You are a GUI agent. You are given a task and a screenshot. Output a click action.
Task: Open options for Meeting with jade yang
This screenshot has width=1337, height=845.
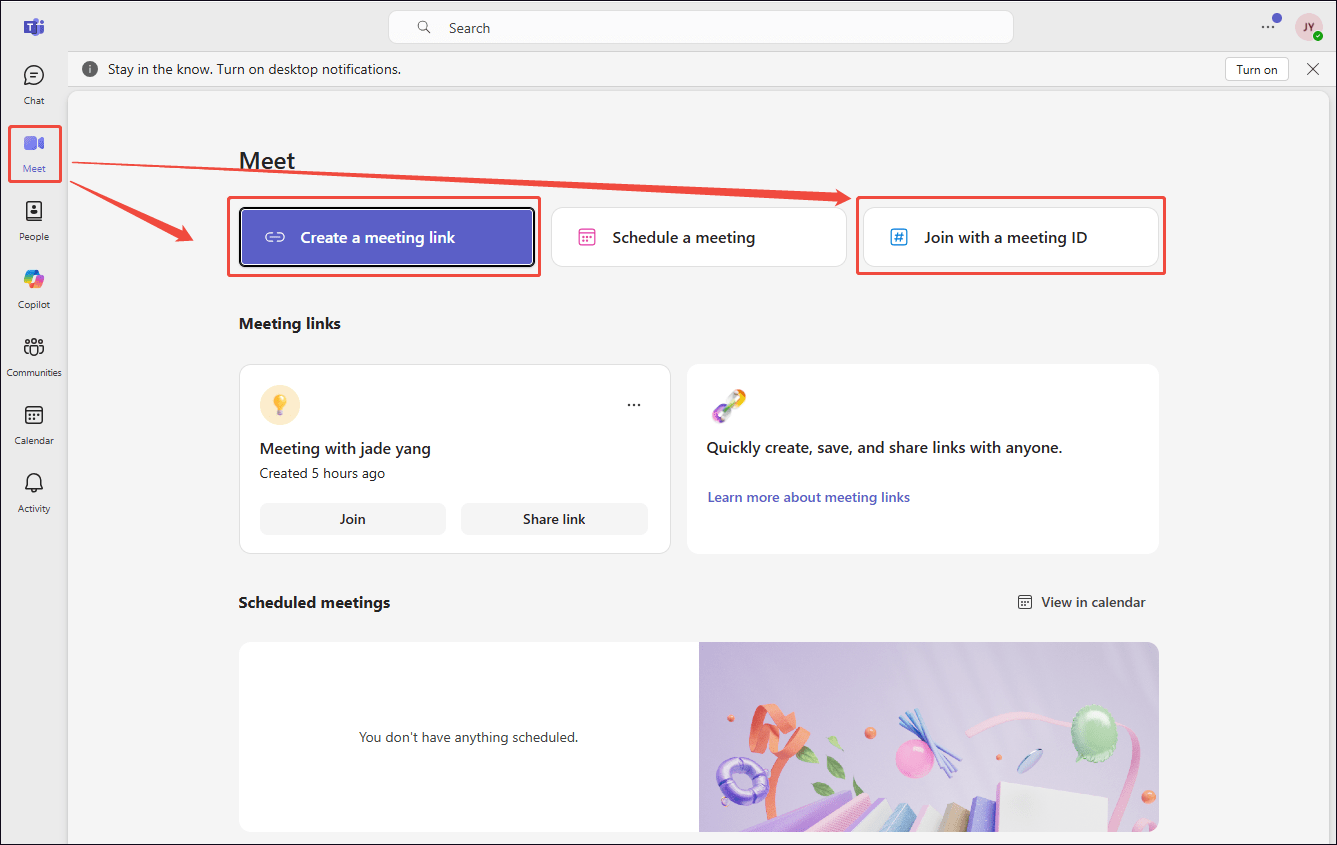[x=634, y=404]
